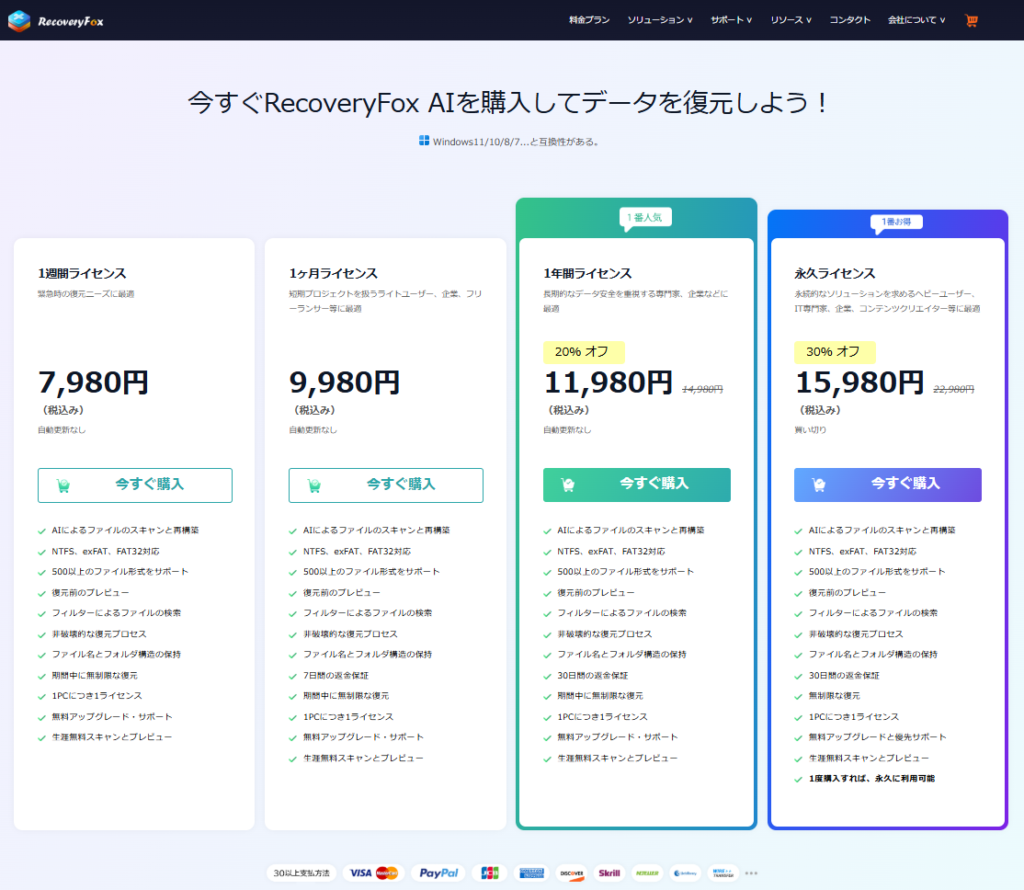1024x890 pixels.
Task: Open the 料金プラン menu item
Action: click(589, 20)
